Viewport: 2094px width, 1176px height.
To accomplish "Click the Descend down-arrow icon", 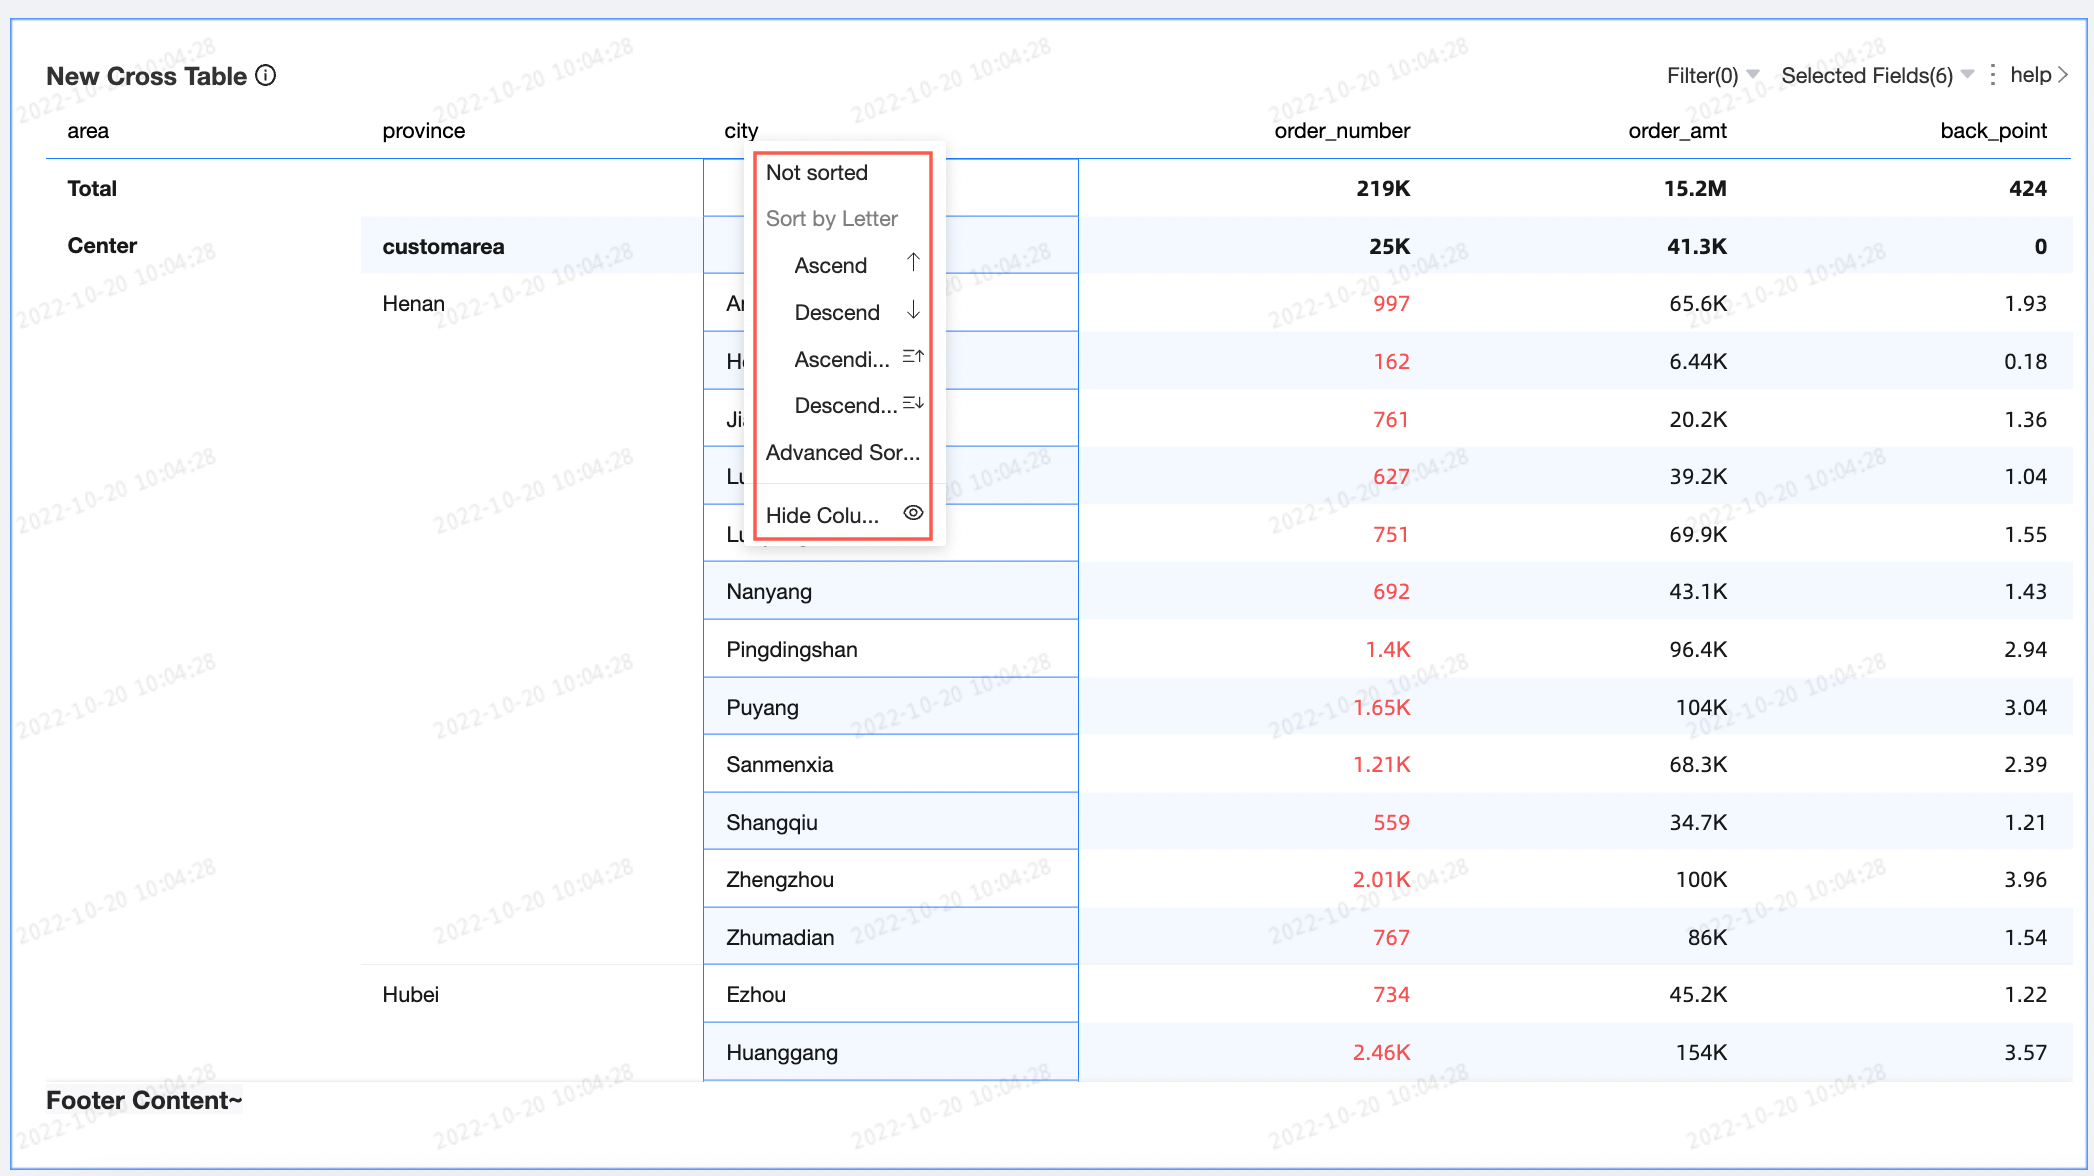I will (x=913, y=310).
